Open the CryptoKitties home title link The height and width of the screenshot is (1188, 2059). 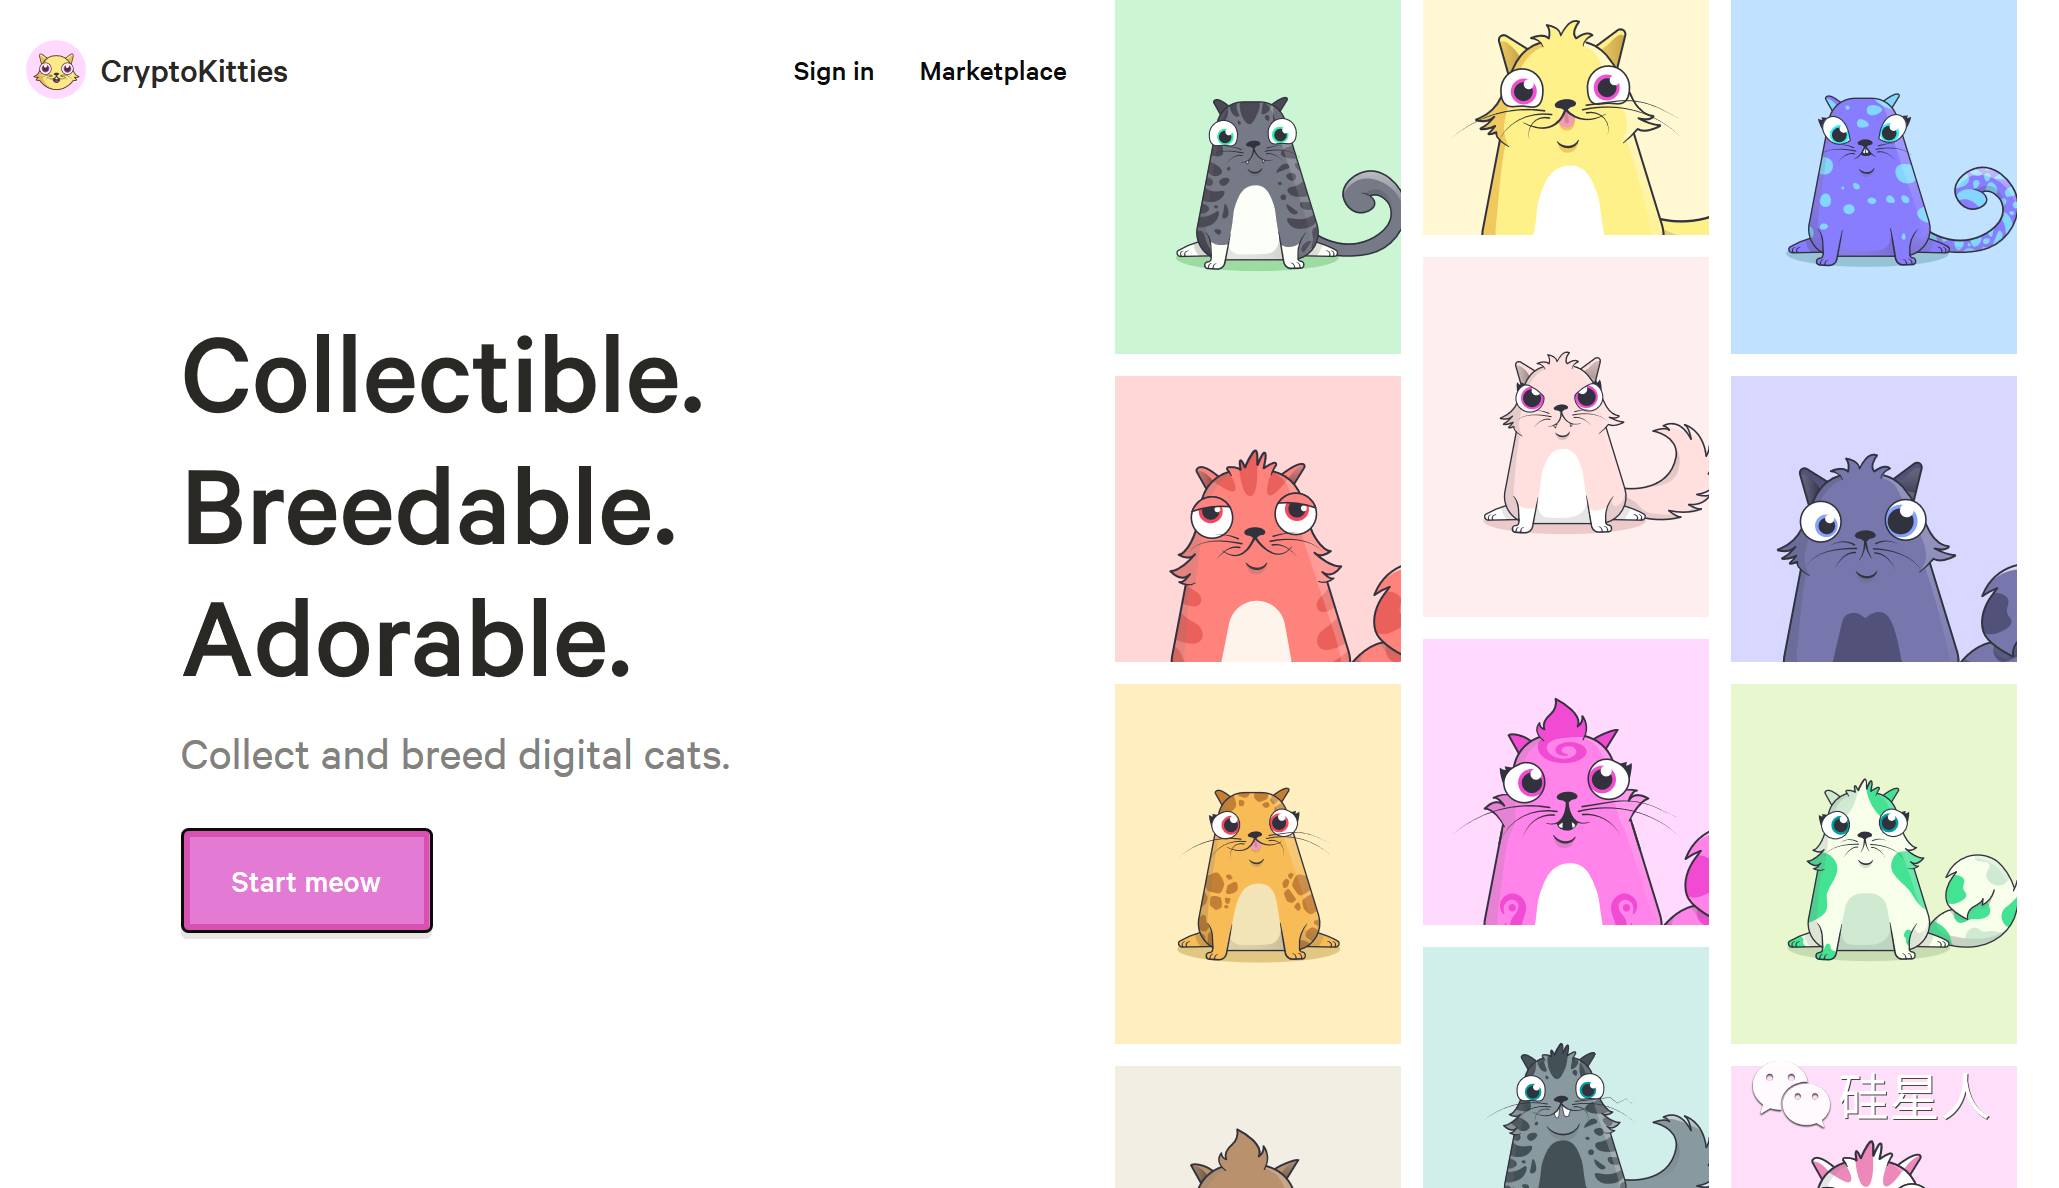[194, 72]
